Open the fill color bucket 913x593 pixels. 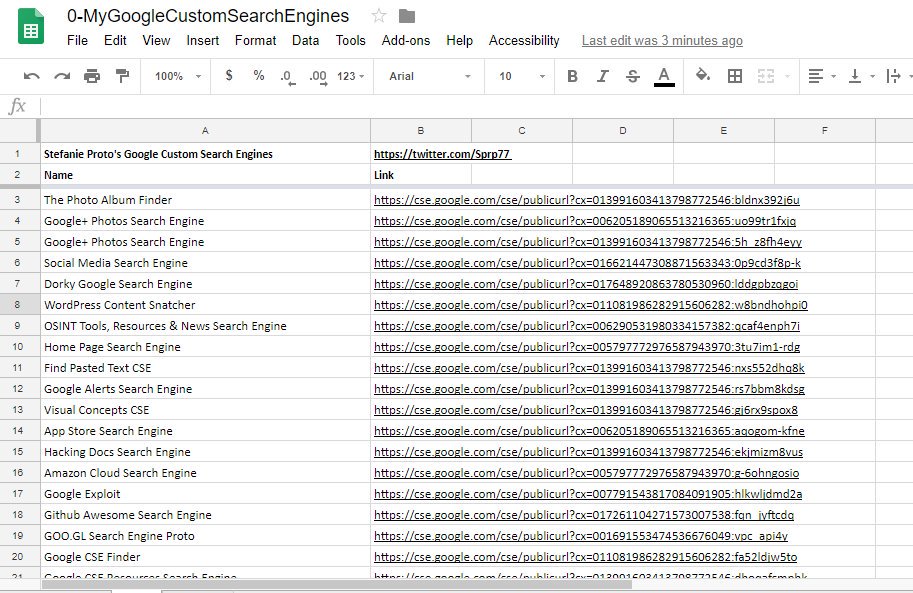[703, 75]
